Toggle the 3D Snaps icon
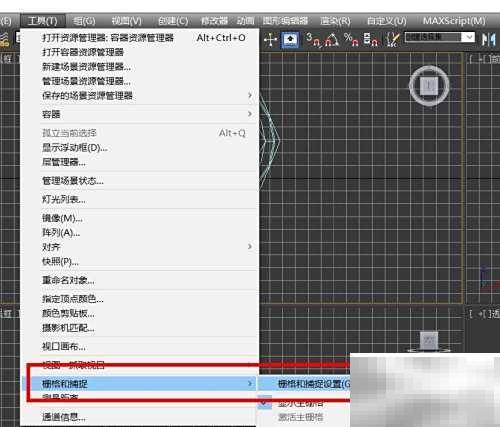 [314, 39]
